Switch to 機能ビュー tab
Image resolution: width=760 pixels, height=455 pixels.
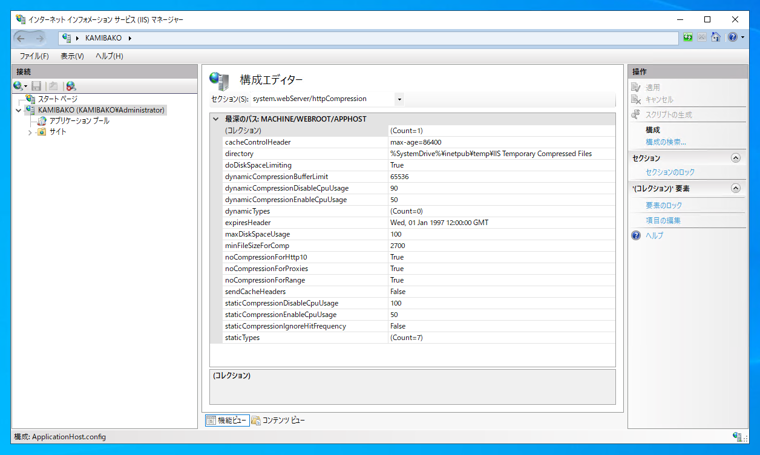[227, 421]
